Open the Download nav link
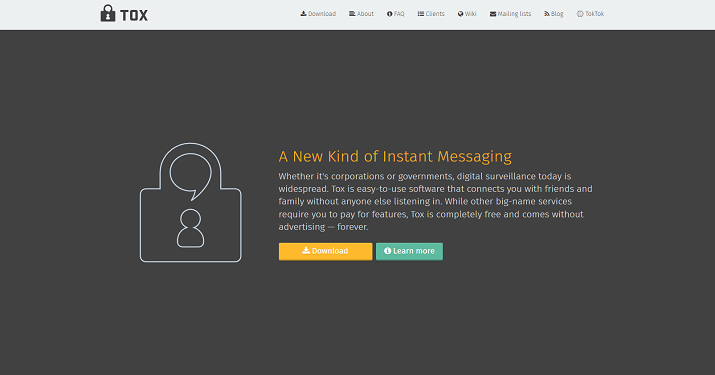The width and height of the screenshot is (715, 375). [x=318, y=14]
